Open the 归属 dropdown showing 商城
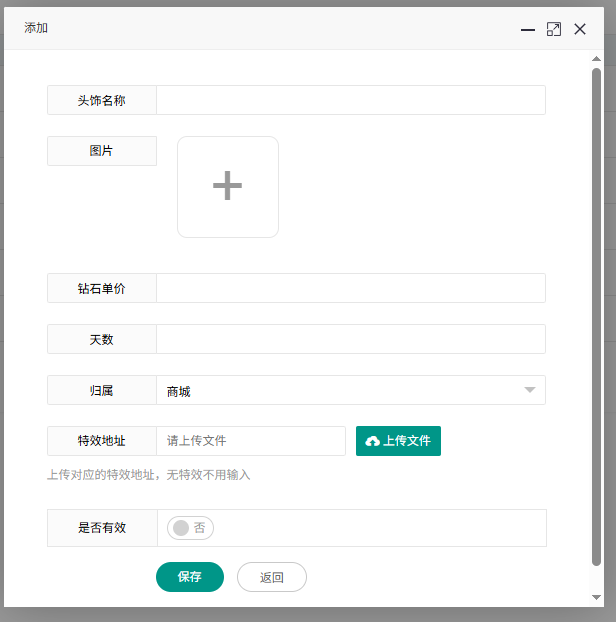 [x=340, y=390]
